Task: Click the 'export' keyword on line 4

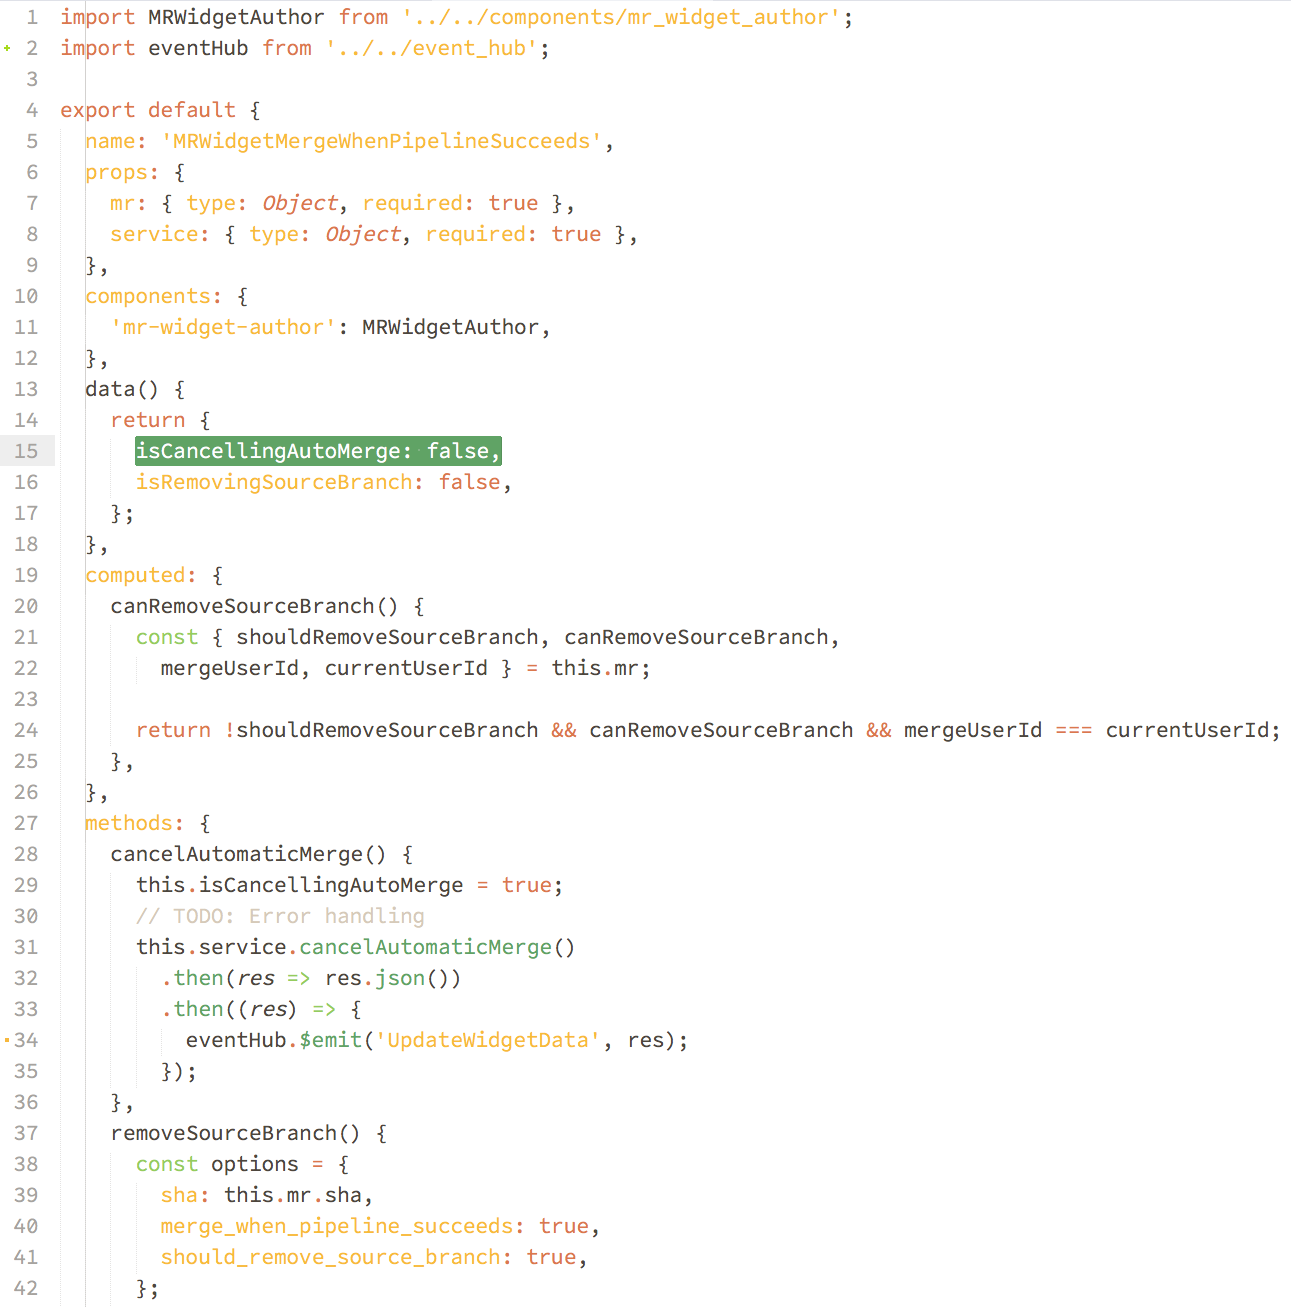Action: 97,110
